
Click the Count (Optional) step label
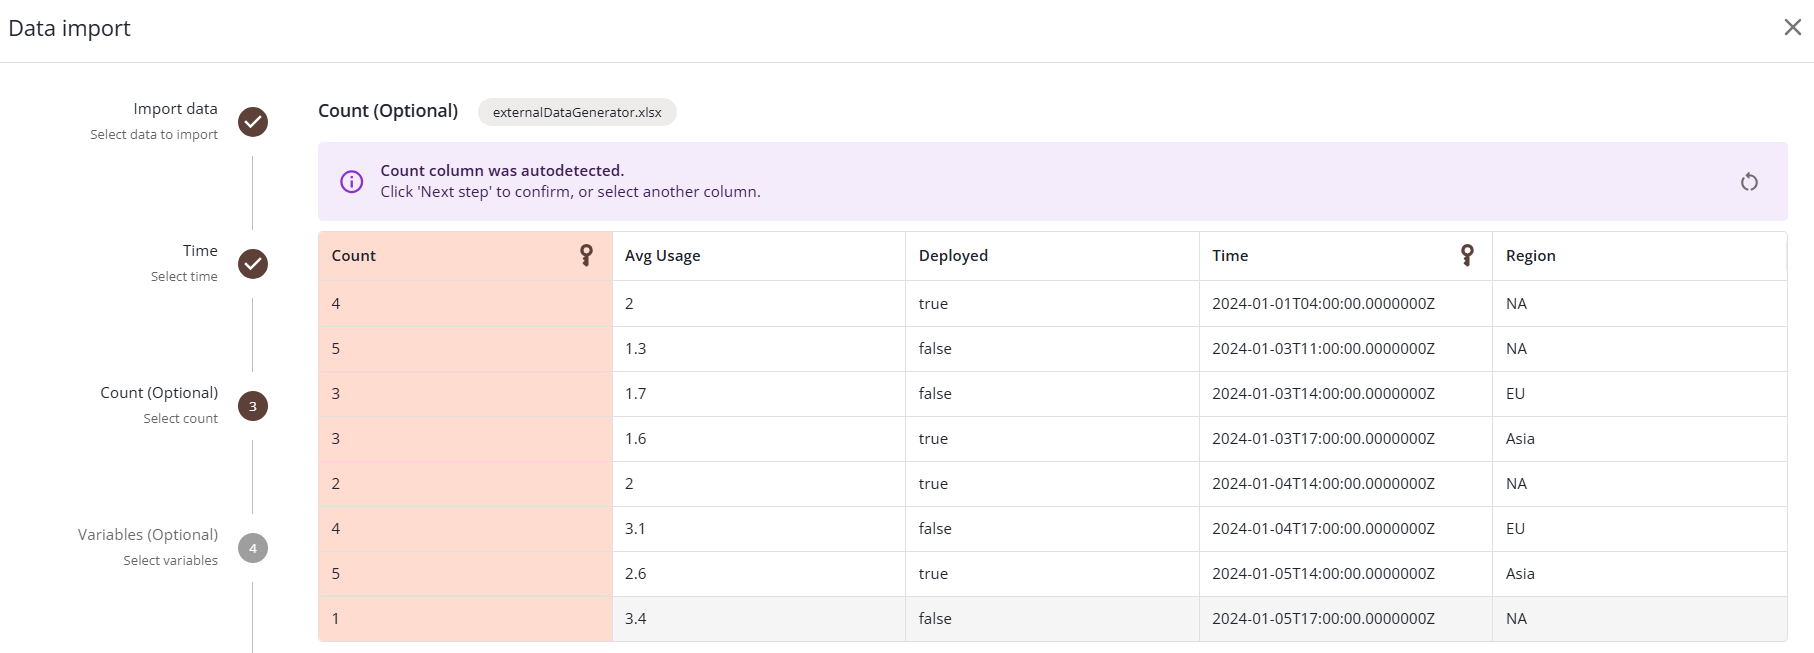[159, 393]
